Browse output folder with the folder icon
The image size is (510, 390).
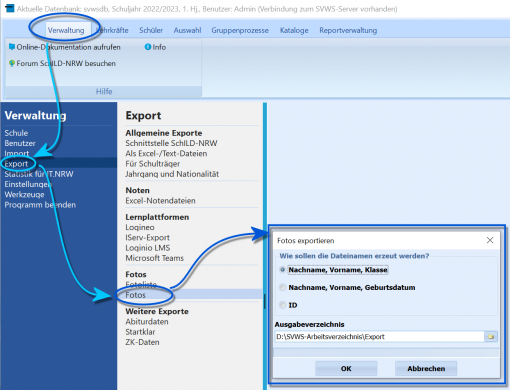[x=491, y=337]
